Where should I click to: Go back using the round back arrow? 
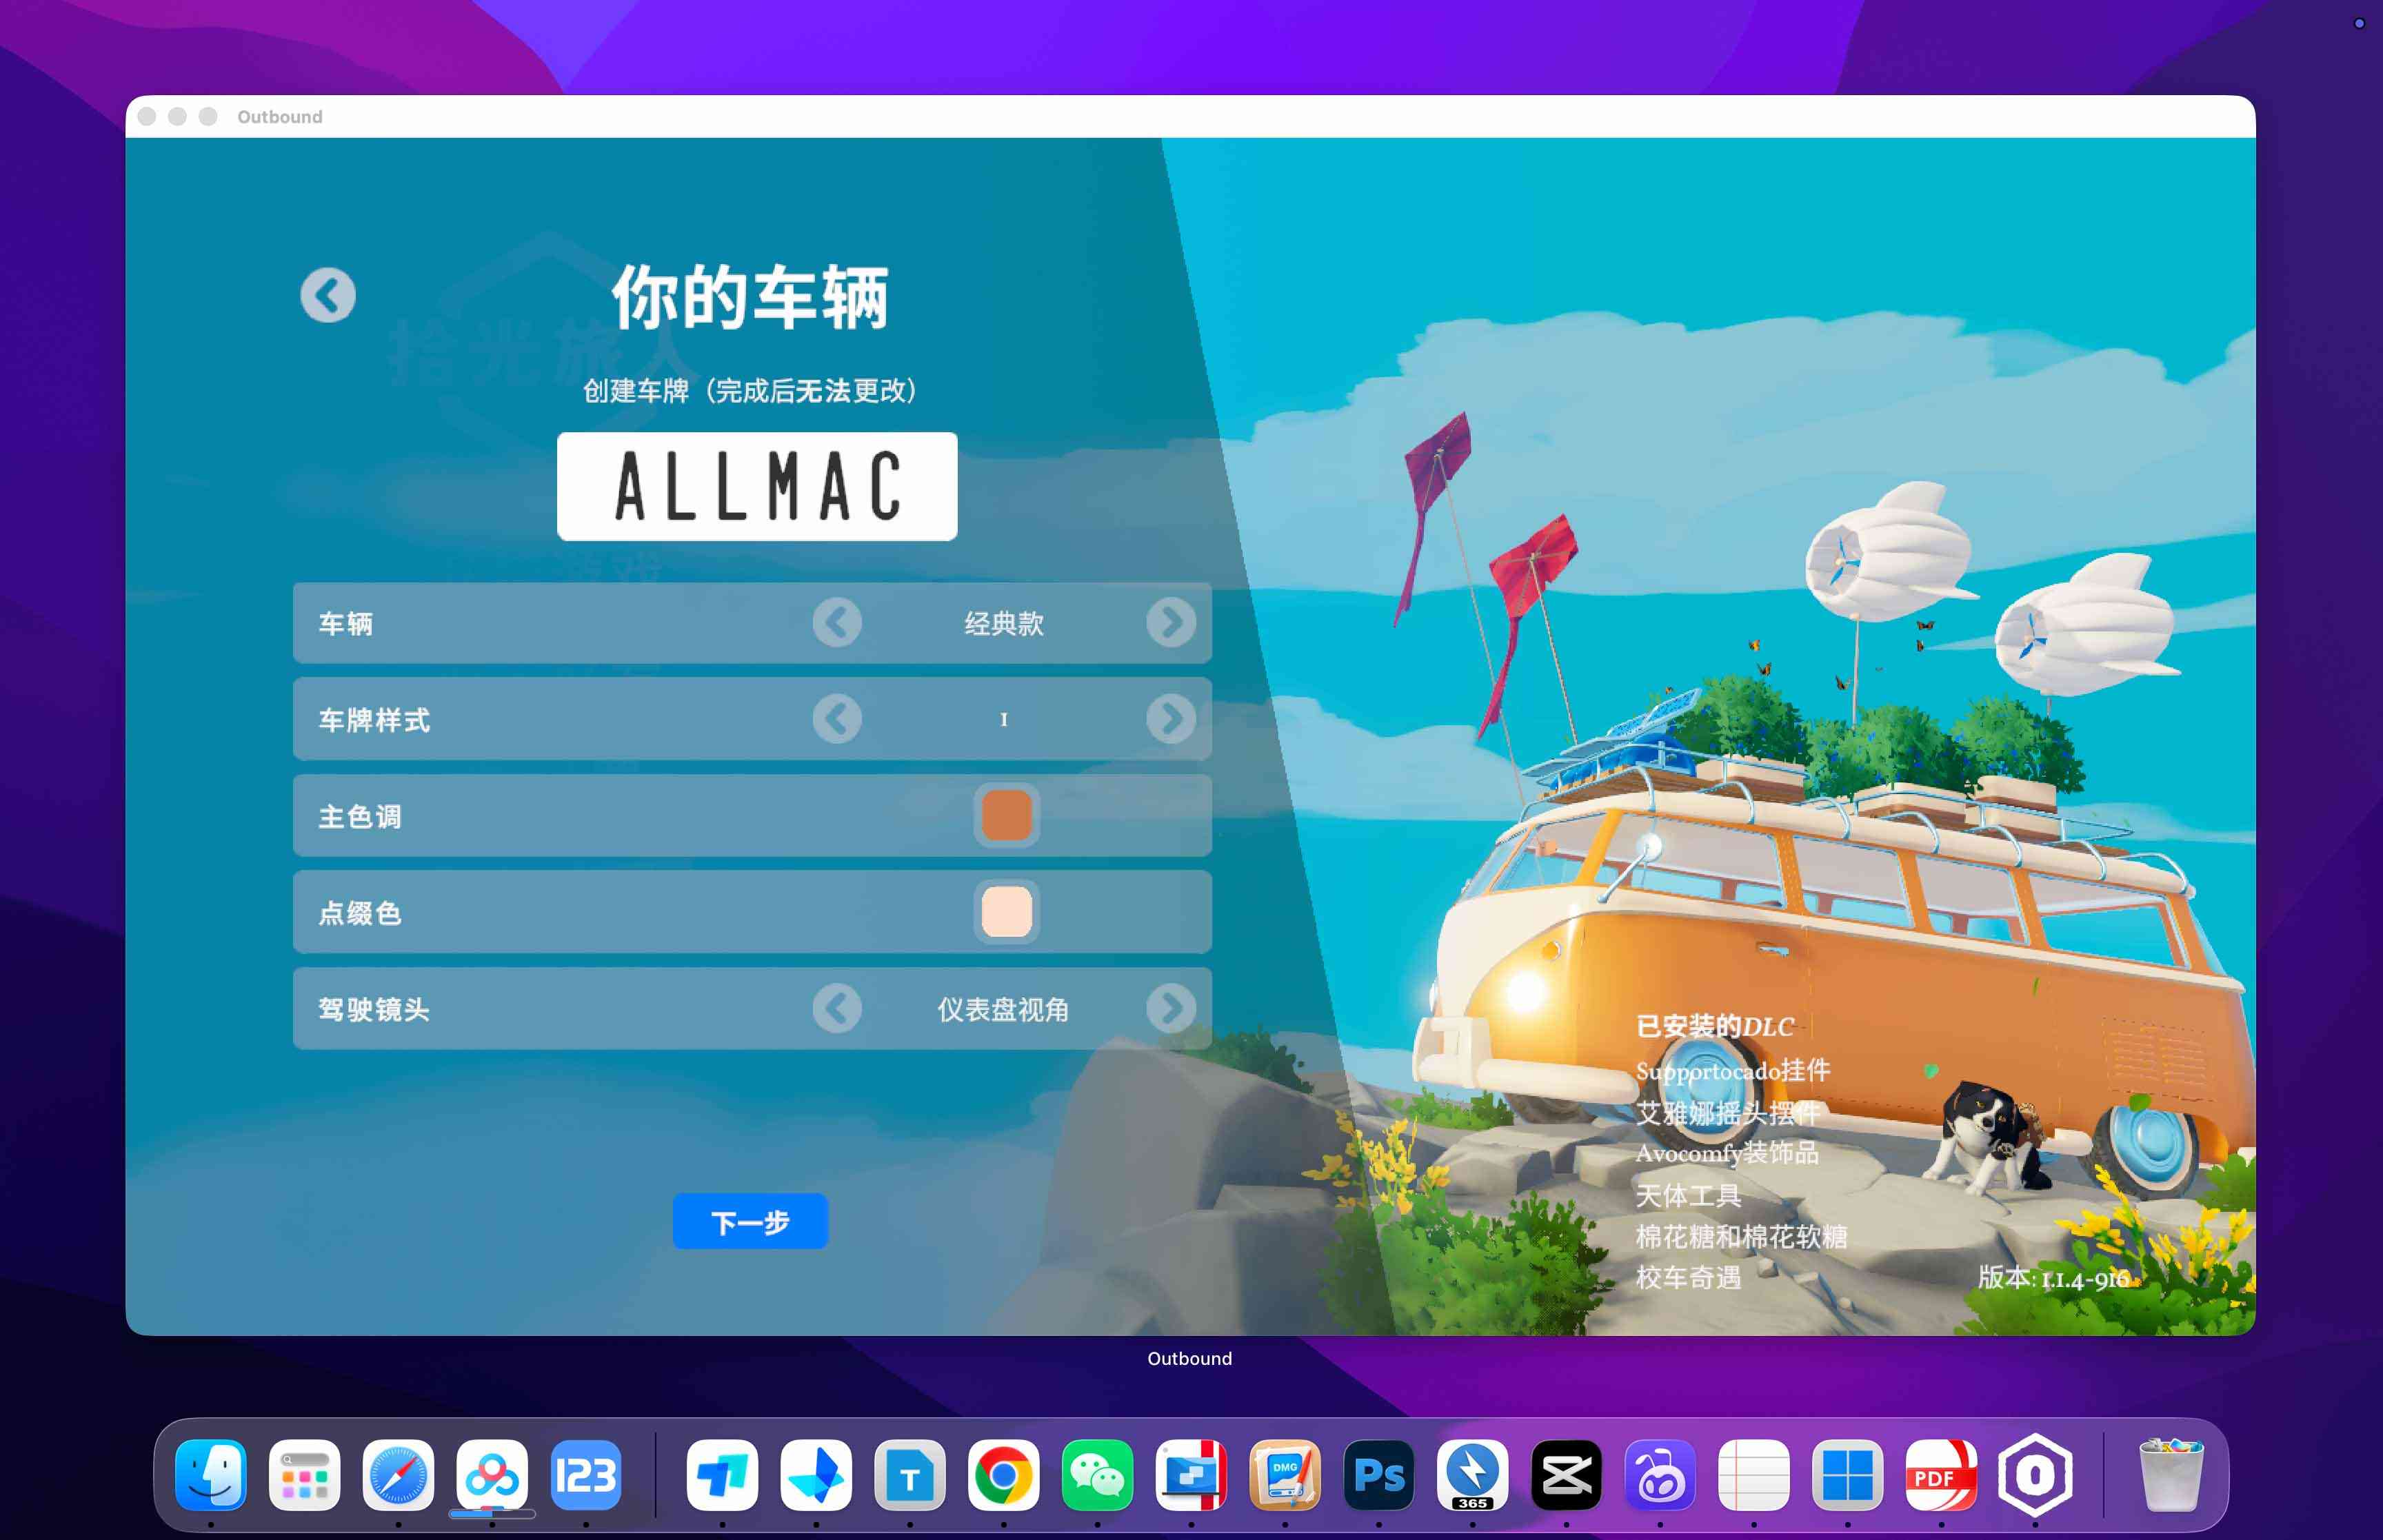click(x=328, y=295)
